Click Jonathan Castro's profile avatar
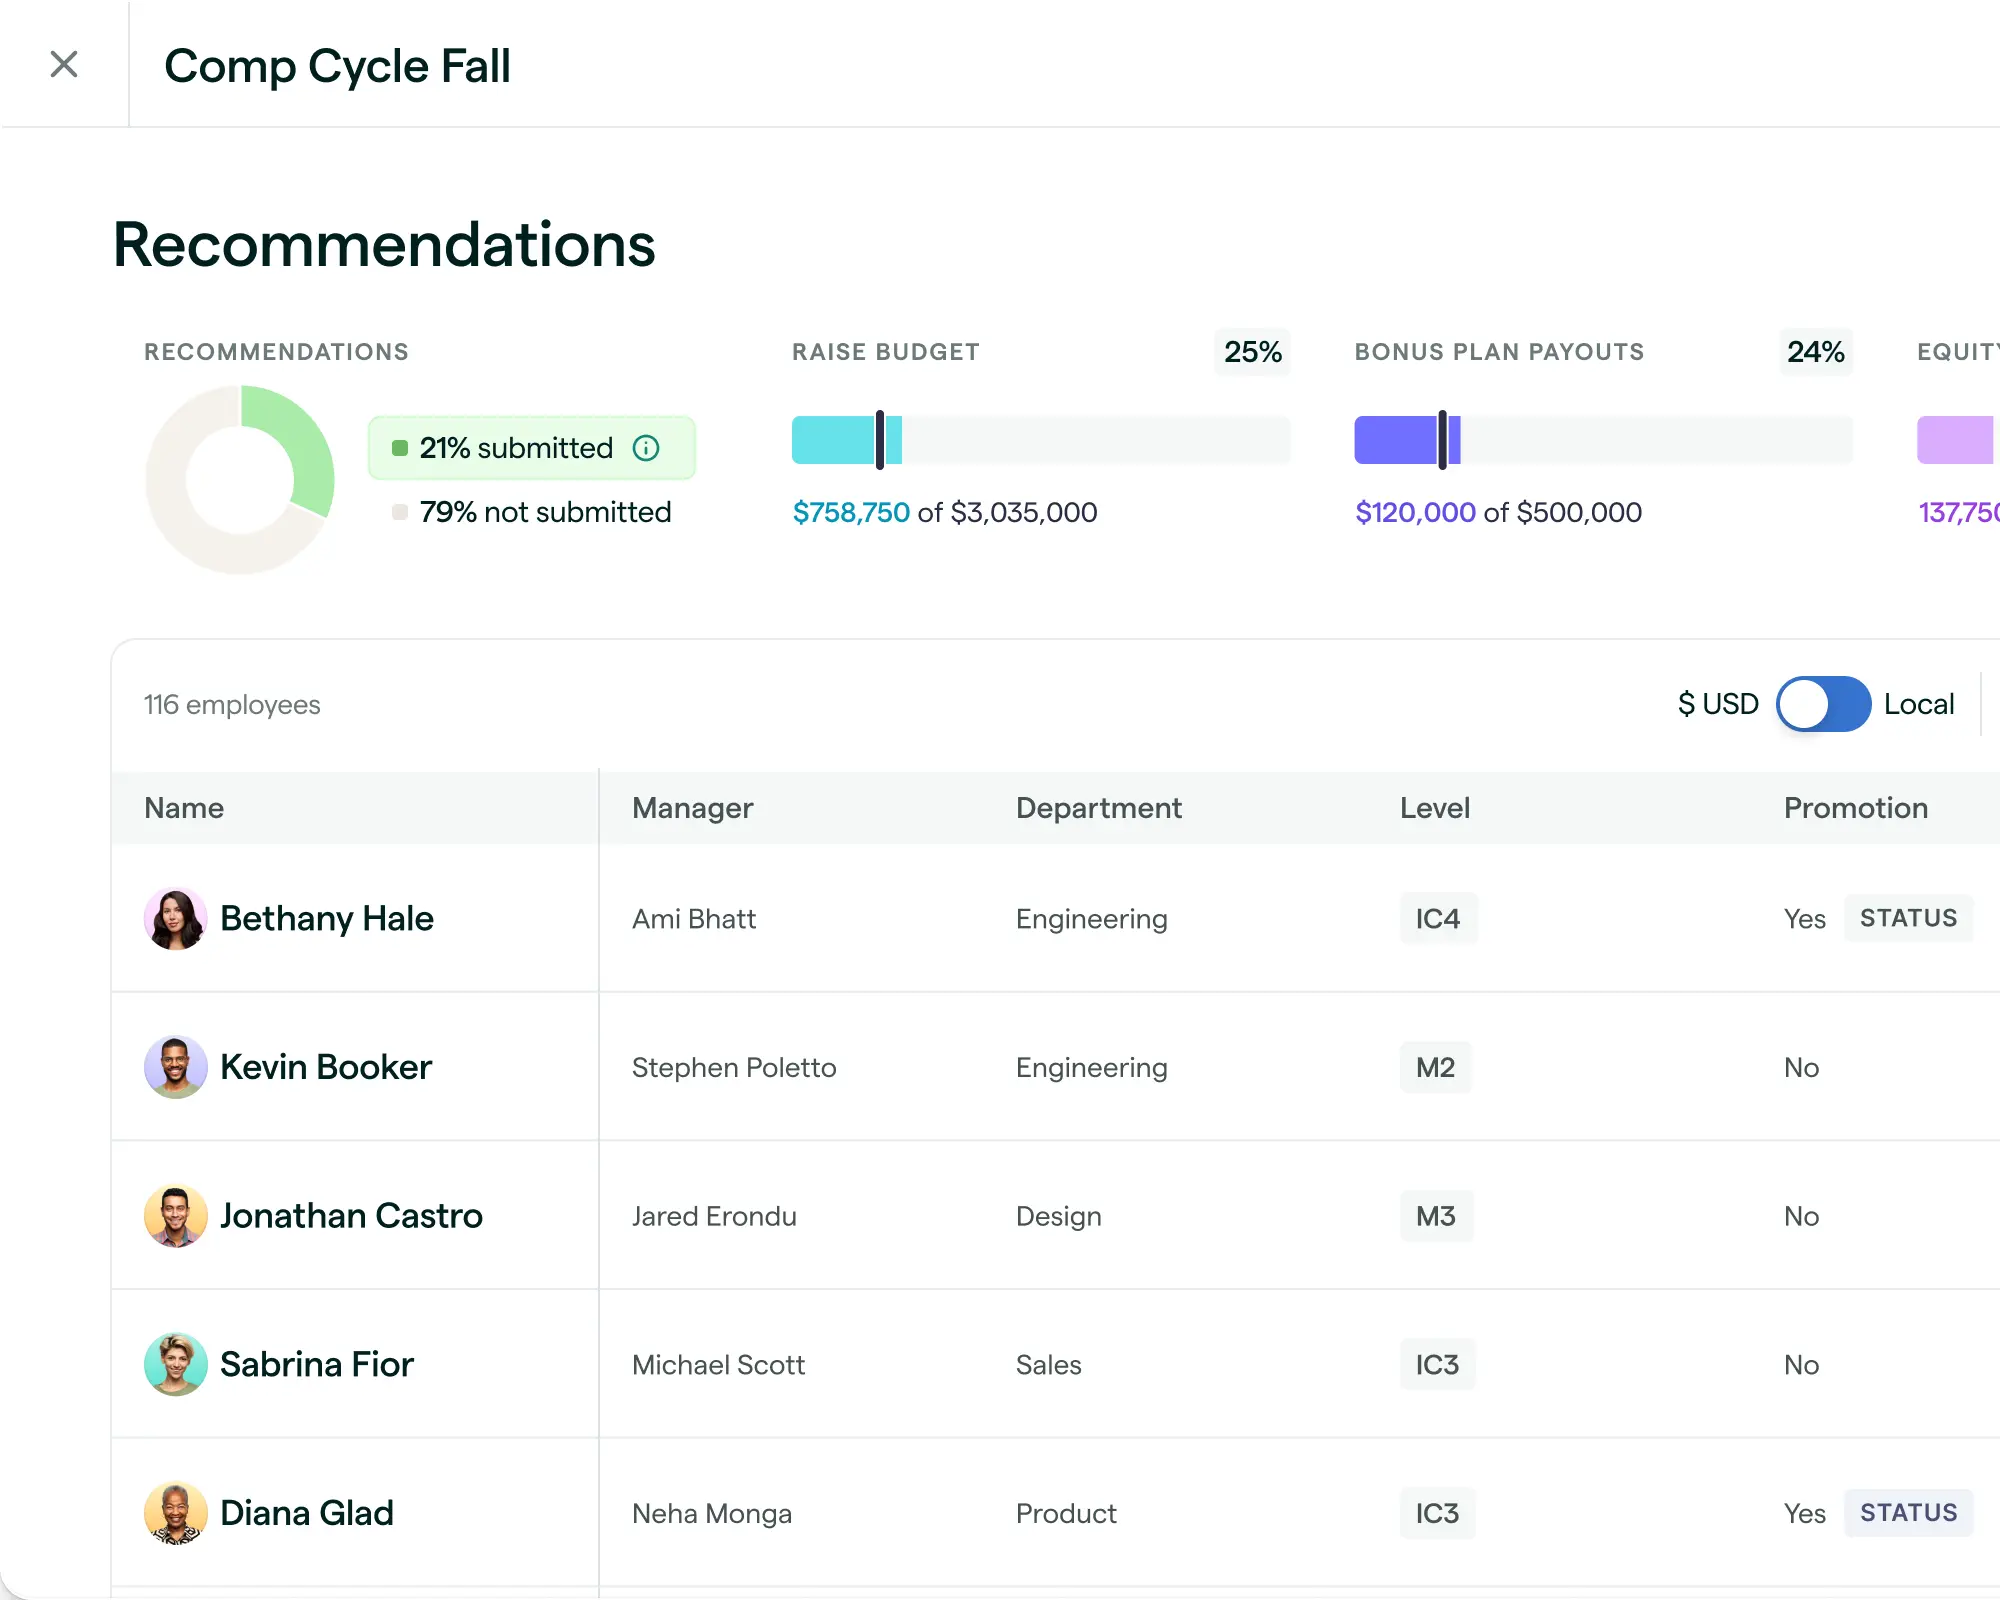Screen dimensions: 2000x1600 click(x=175, y=1216)
